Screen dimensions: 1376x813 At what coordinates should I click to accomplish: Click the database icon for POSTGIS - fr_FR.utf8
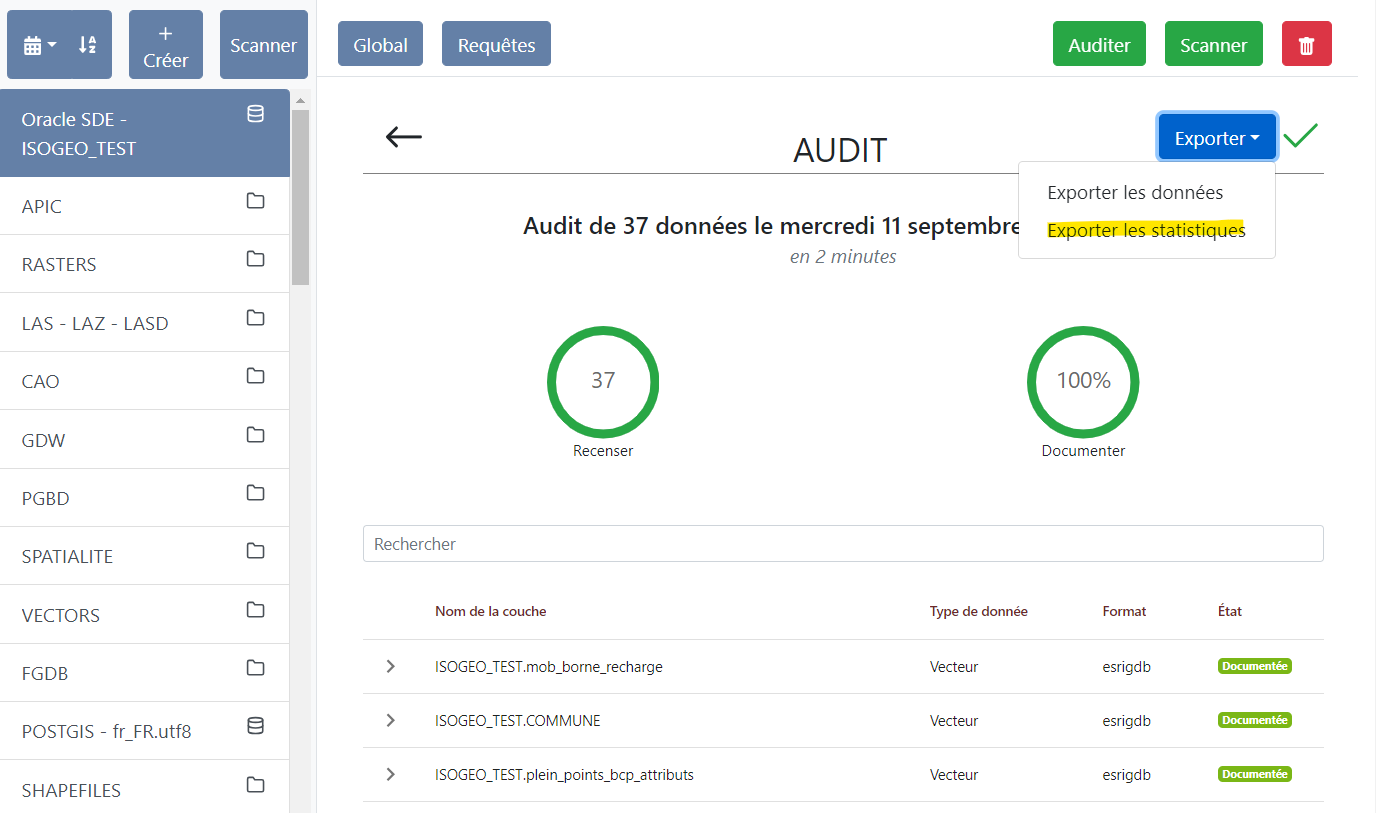255,726
